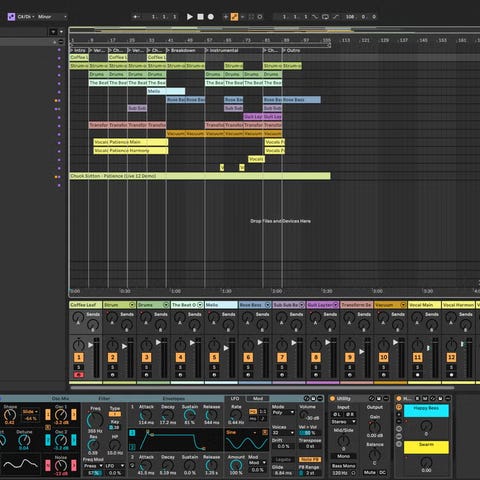Image resolution: width=480 pixels, height=480 pixels.
Task: Open the Mode Poly dropdown
Action: pyautogui.click(x=283, y=412)
